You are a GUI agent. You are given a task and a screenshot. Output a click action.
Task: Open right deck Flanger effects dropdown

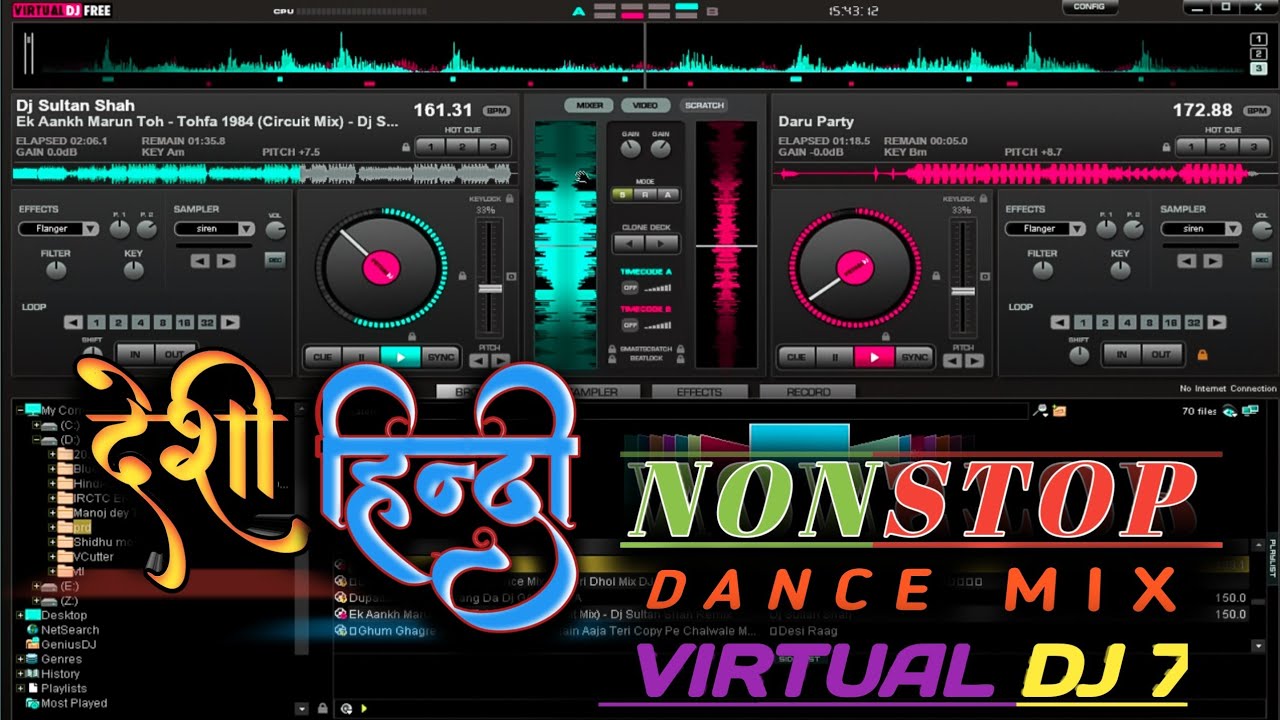click(x=1046, y=229)
